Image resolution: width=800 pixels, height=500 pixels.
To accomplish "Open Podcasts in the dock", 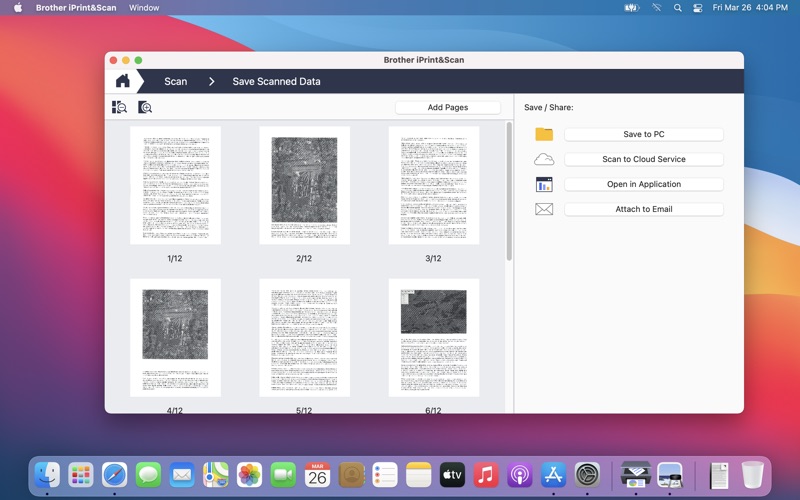I will (520, 475).
